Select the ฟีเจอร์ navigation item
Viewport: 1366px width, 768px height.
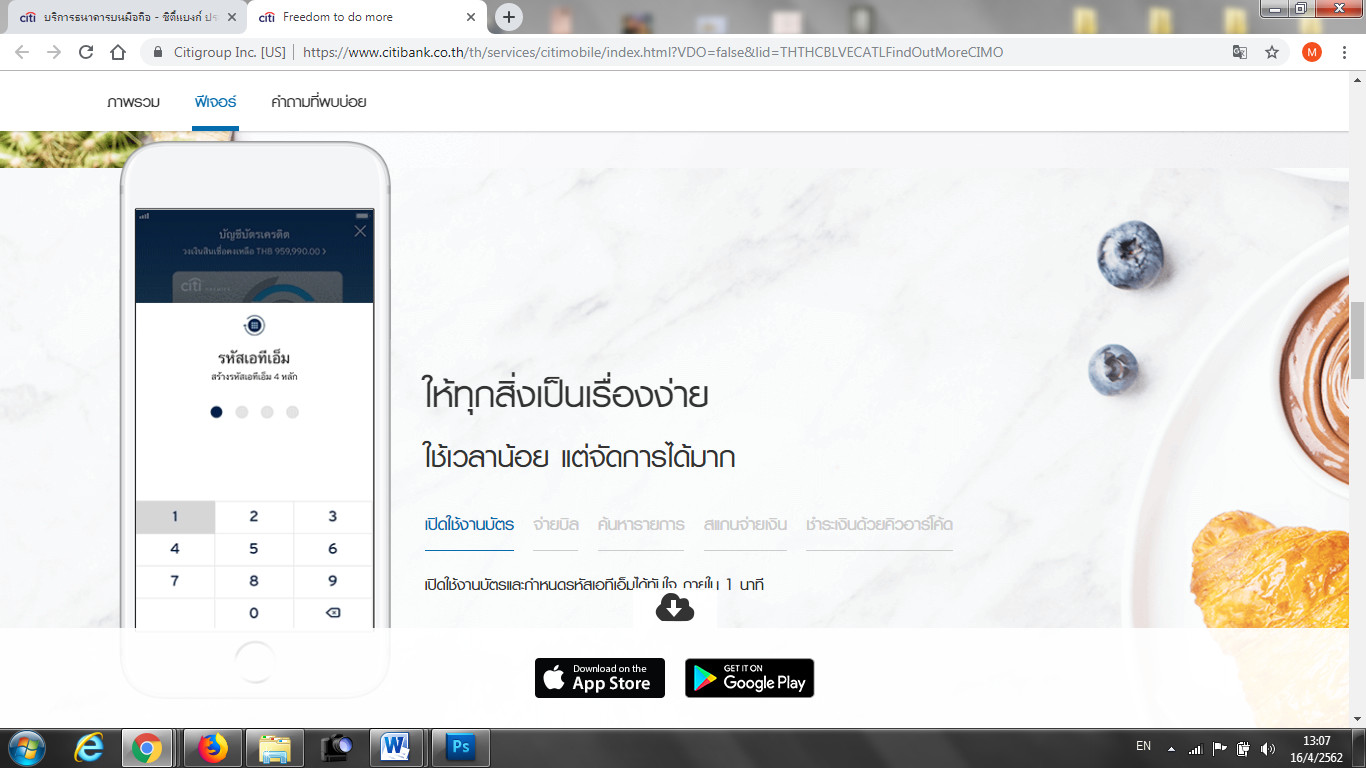tap(215, 101)
